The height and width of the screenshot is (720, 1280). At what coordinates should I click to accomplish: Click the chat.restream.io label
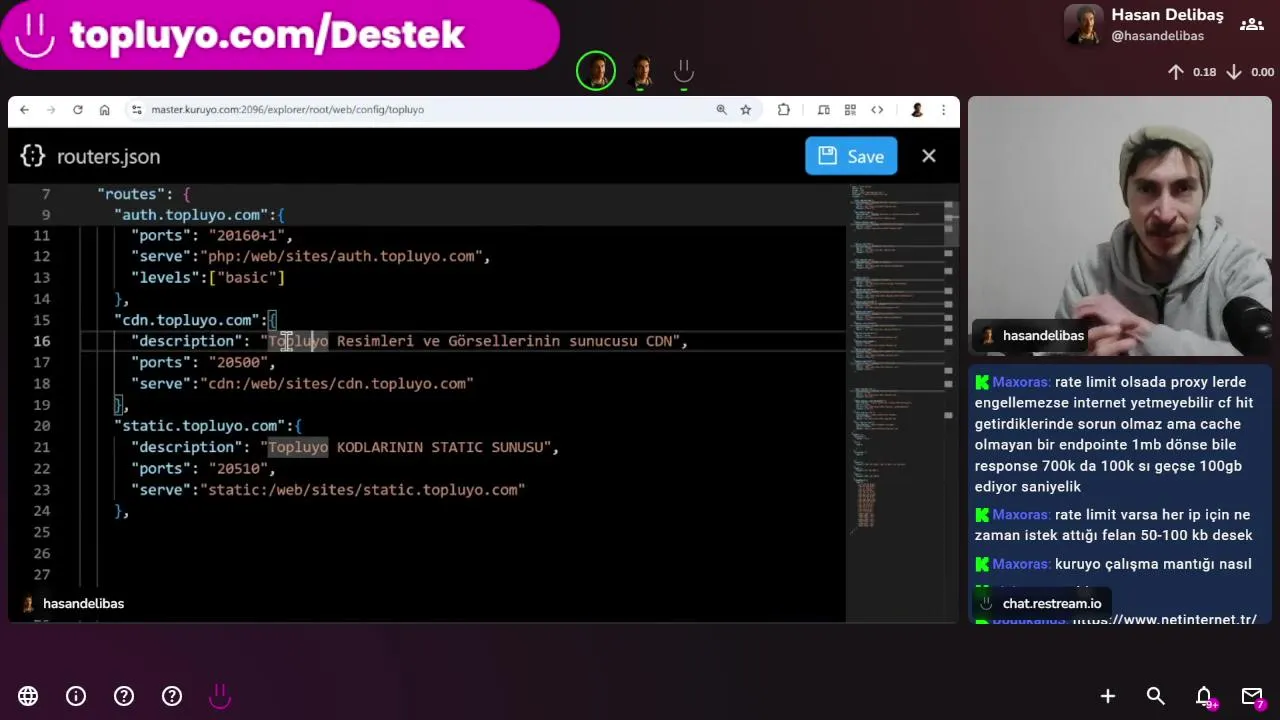point(1052,604)
